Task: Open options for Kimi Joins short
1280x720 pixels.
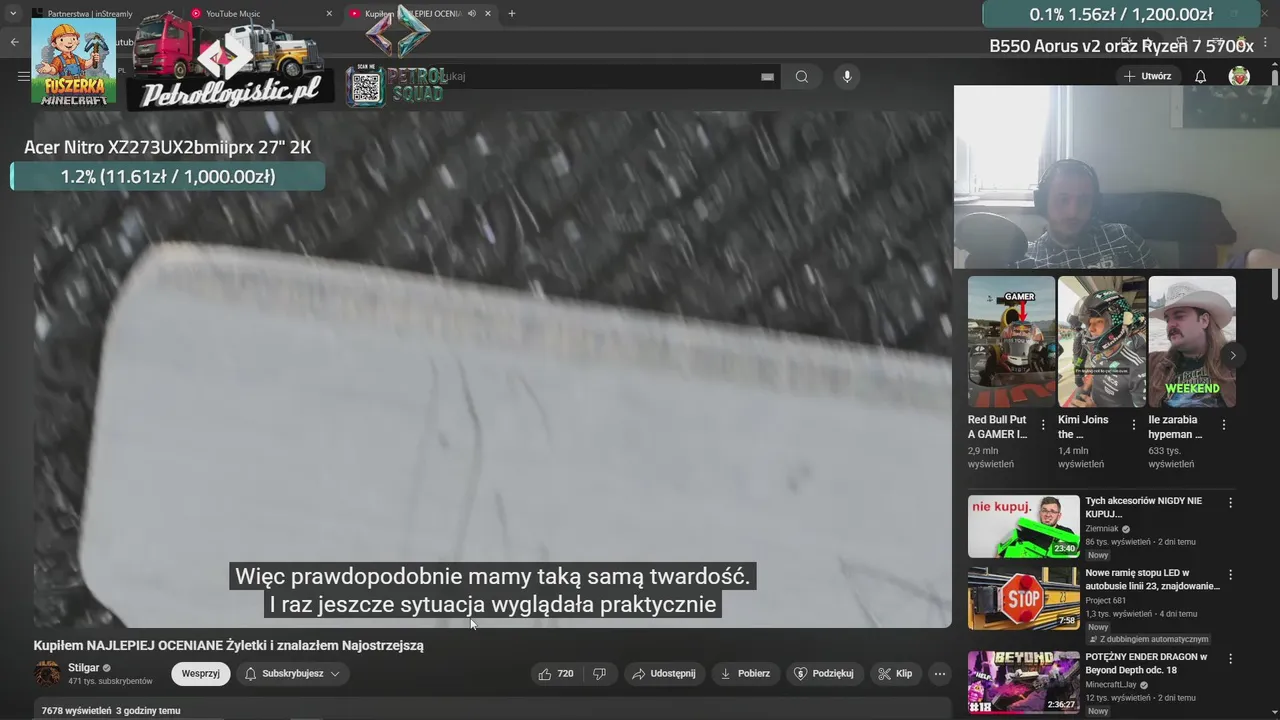Action: 1134,425
